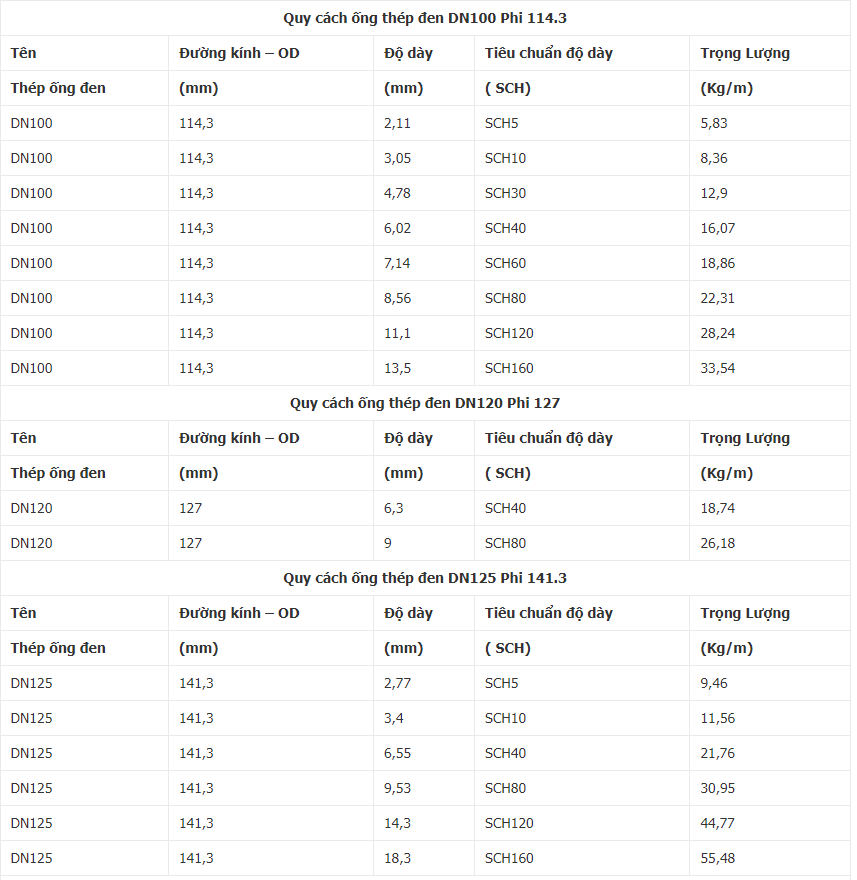Click the weight value 11,56
This screenshot has width=857, height=880.
point(718,718)
